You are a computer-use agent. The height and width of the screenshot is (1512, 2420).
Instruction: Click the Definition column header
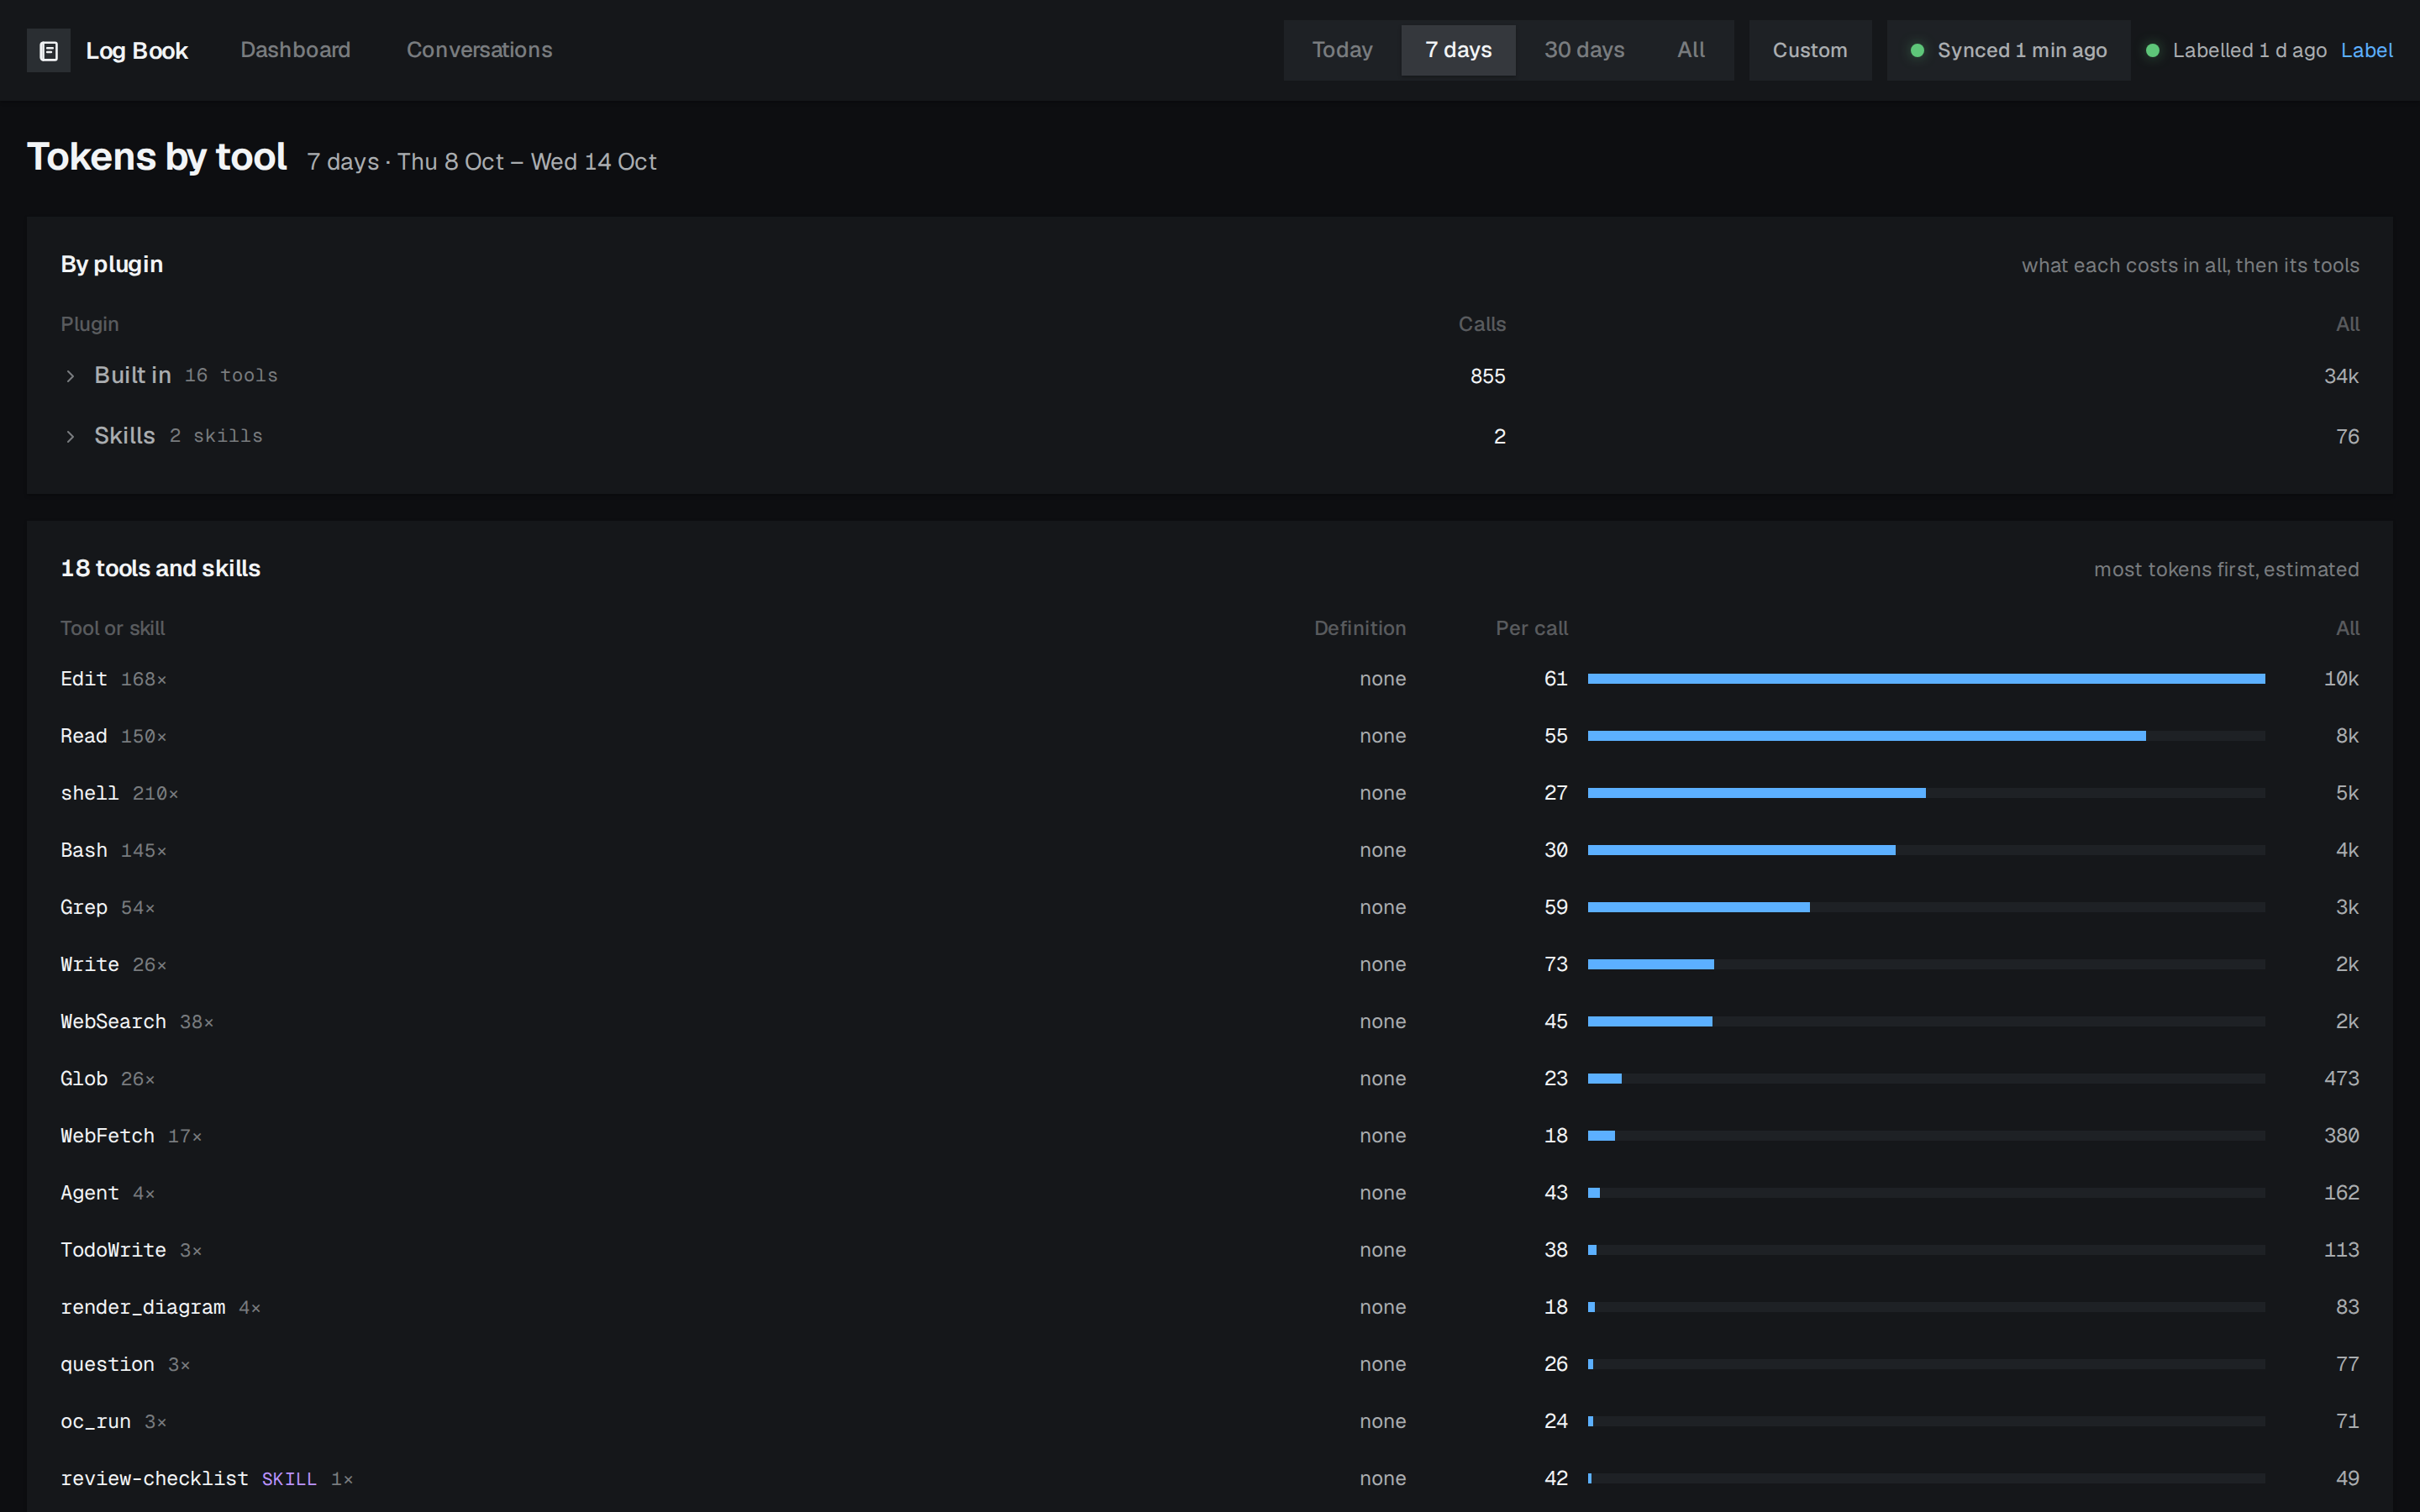[1360, 628]
